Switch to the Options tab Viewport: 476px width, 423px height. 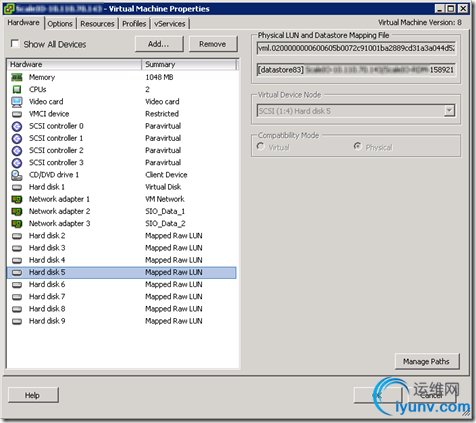(60, 24)
